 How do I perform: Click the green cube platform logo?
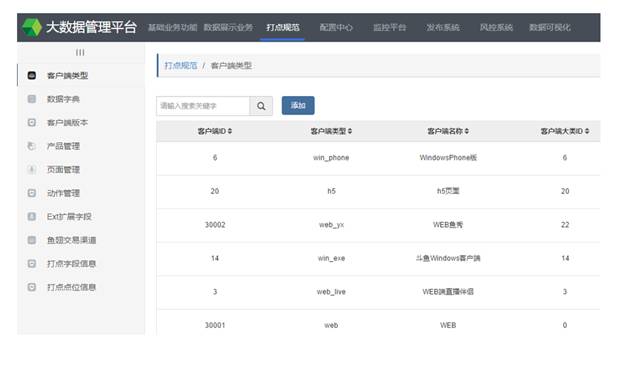click(x=32, y=27)
